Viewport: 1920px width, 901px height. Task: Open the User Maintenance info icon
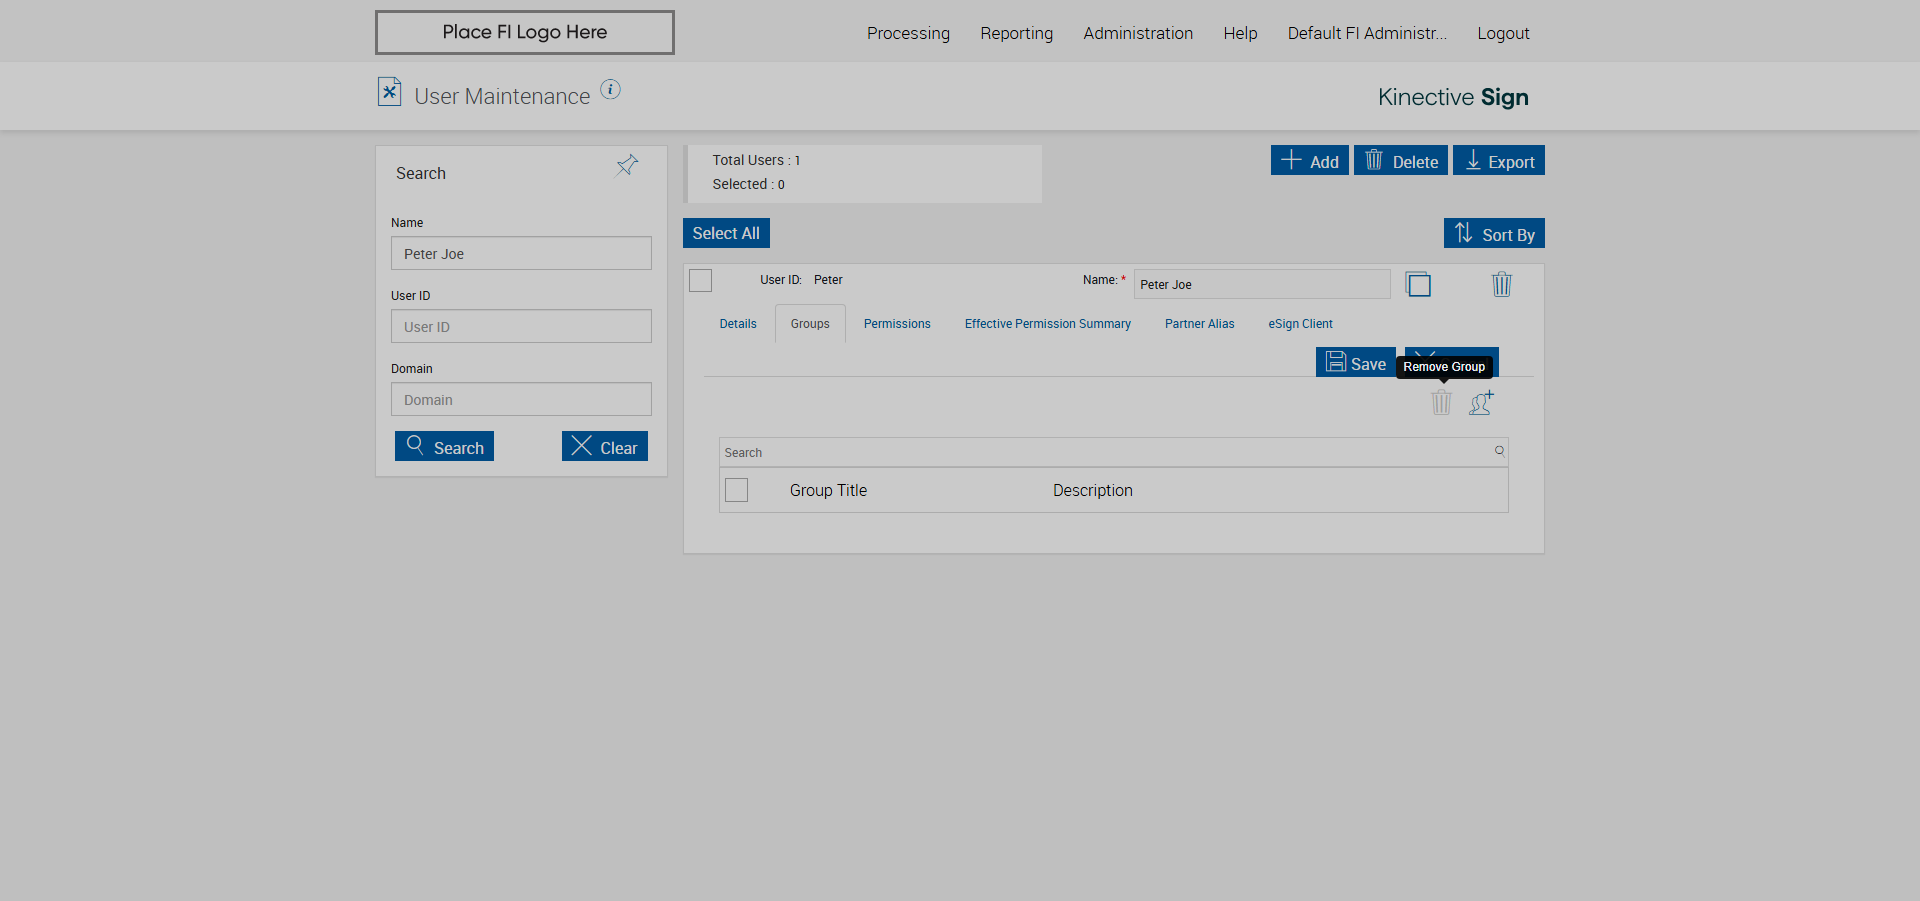pyautogui.click(x=610, y=90)
